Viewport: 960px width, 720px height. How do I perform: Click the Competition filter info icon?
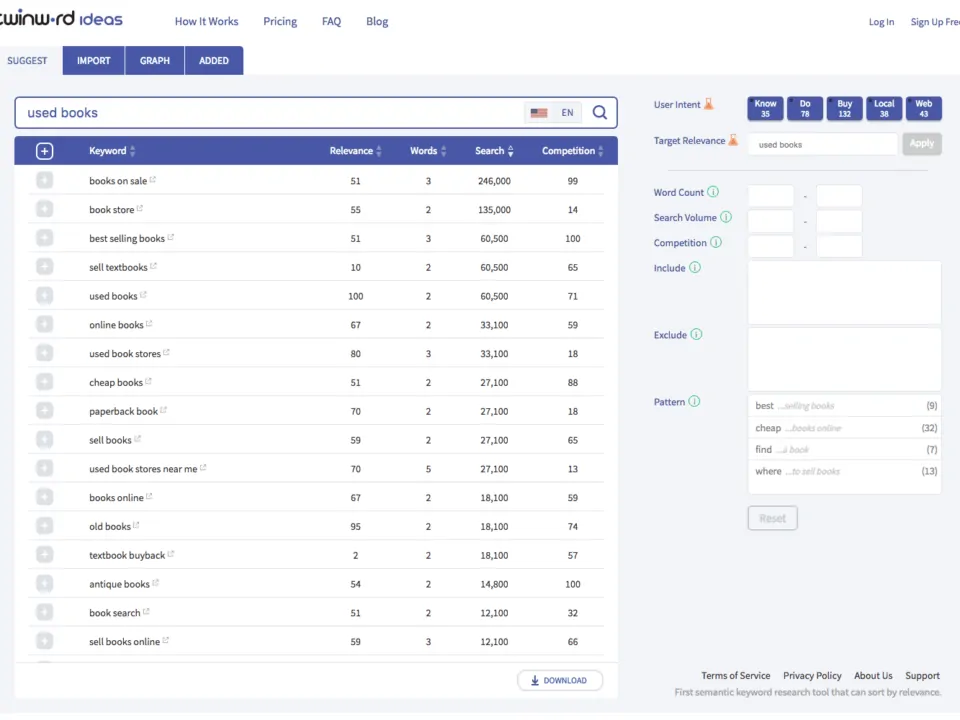click(716, 242)
